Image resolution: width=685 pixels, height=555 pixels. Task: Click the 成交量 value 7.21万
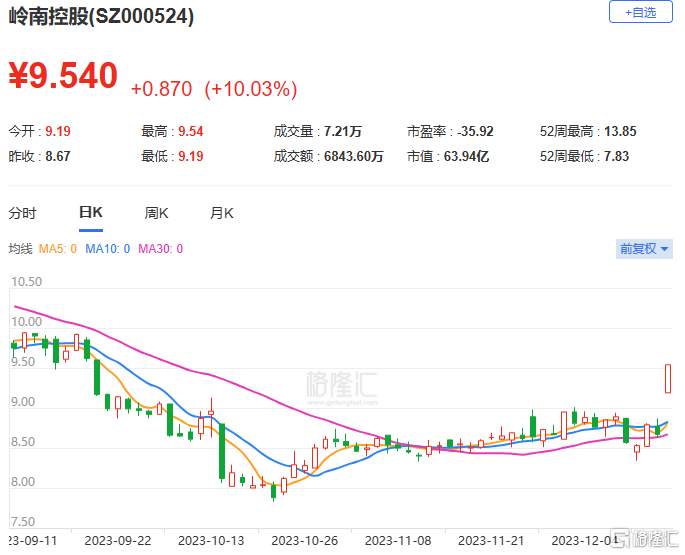[x=342, y=131]
